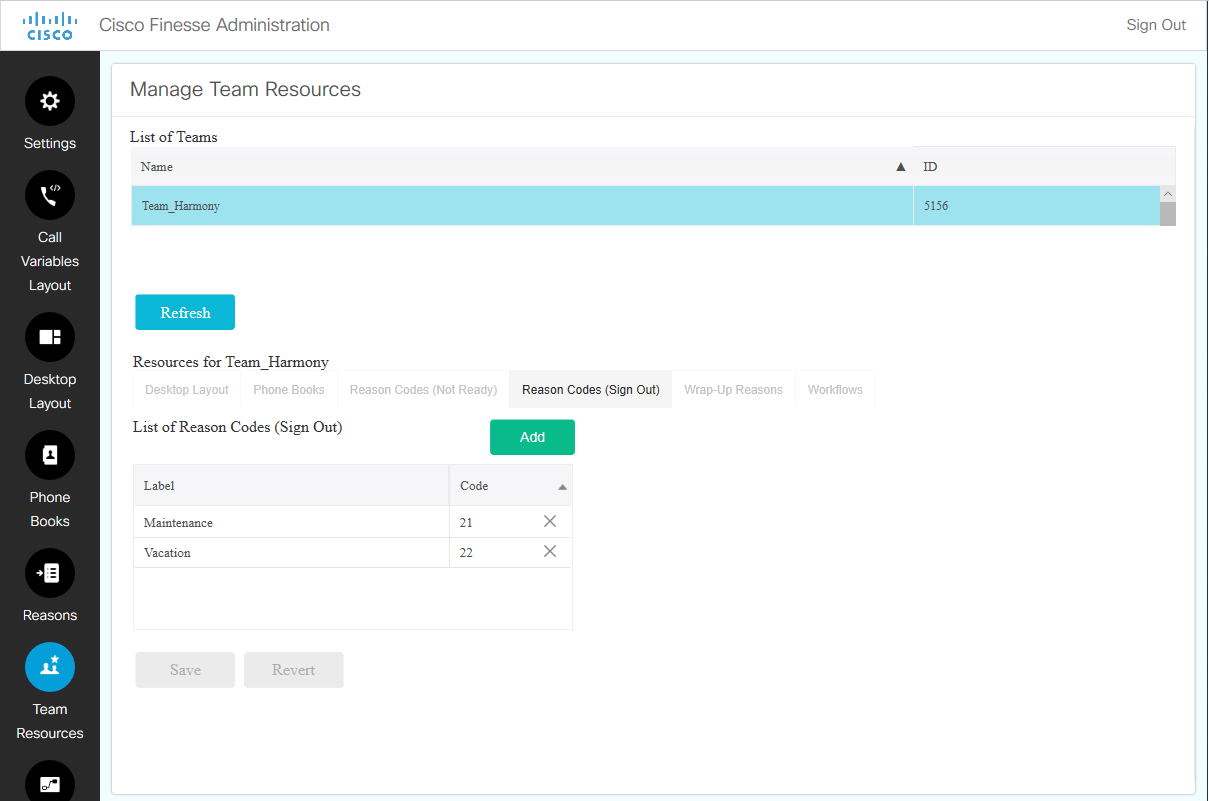
Task: Click the Maintenance label cell
Action: tap(291, 522)
